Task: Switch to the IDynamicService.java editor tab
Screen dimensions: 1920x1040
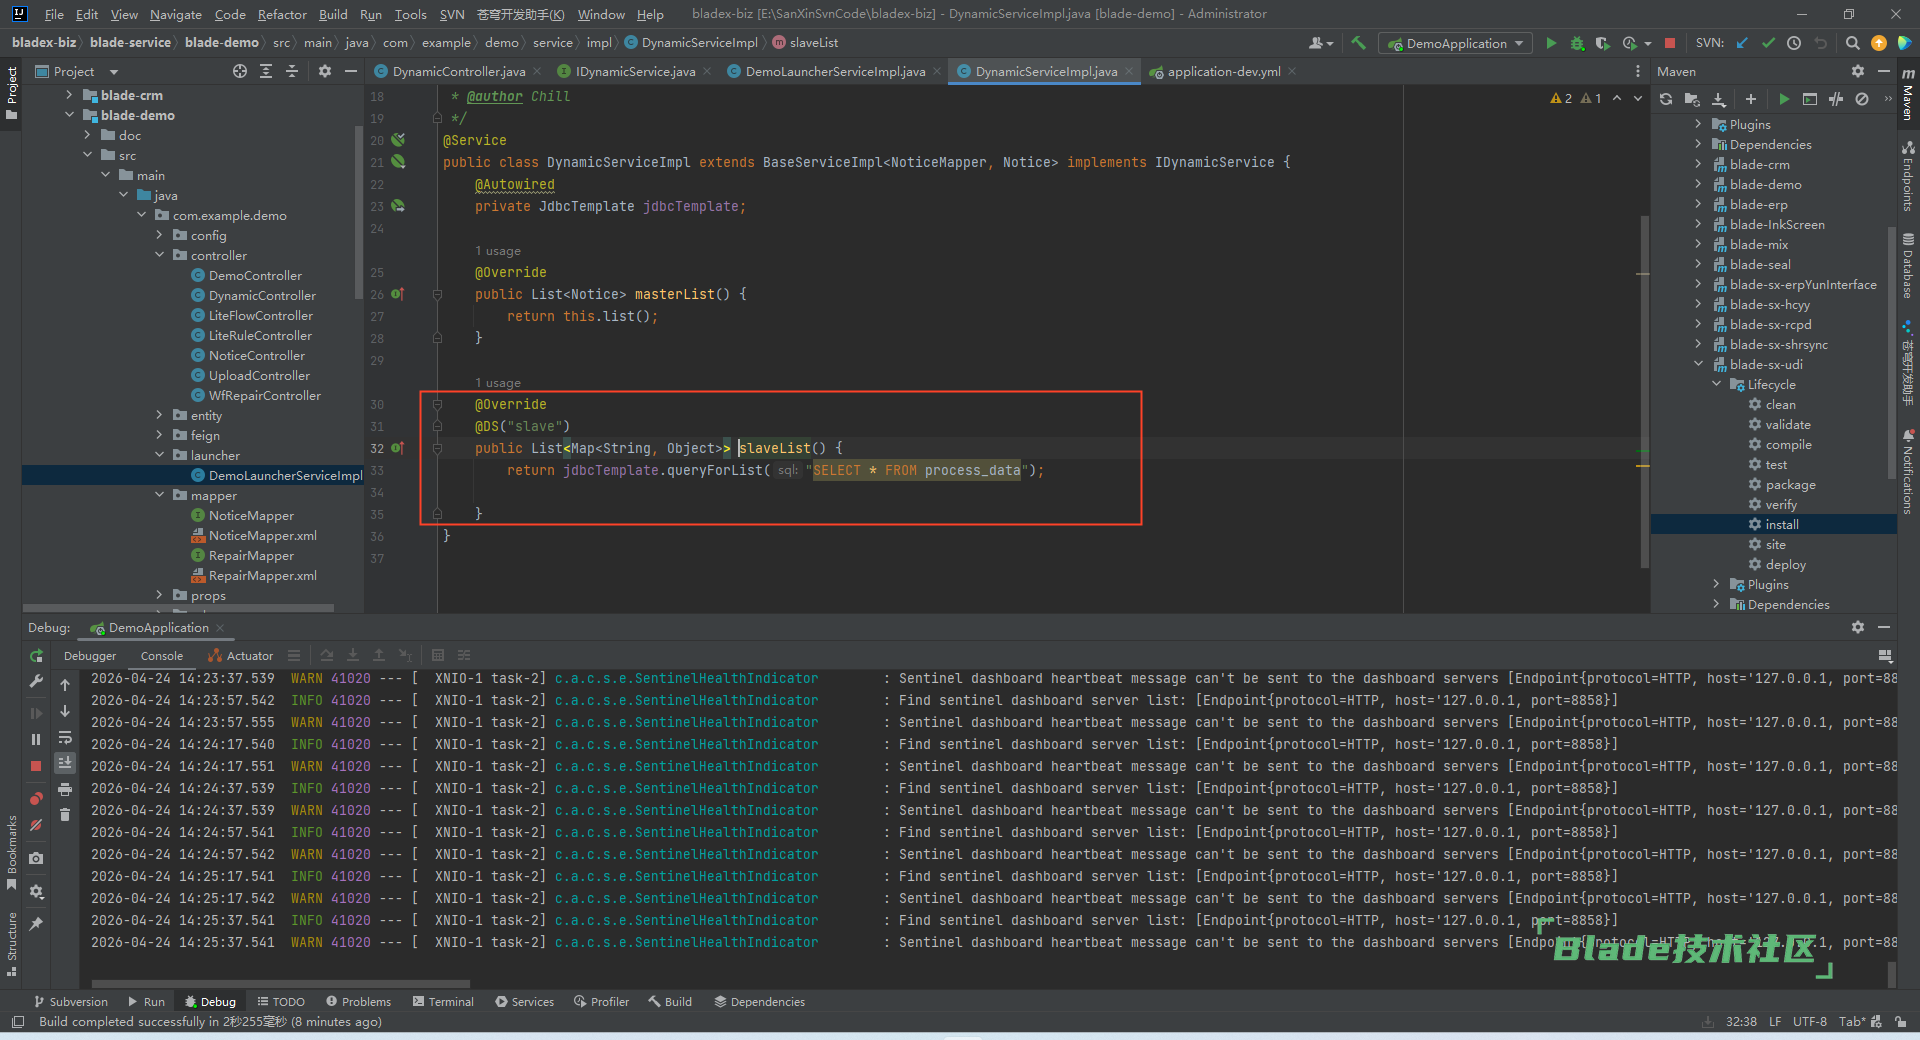Action: pos(634,71)
